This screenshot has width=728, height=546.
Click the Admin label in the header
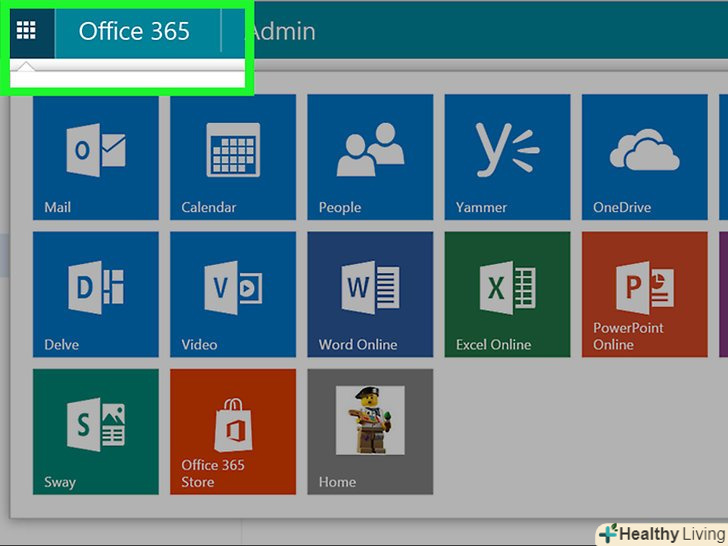click(x=284, y=32)
